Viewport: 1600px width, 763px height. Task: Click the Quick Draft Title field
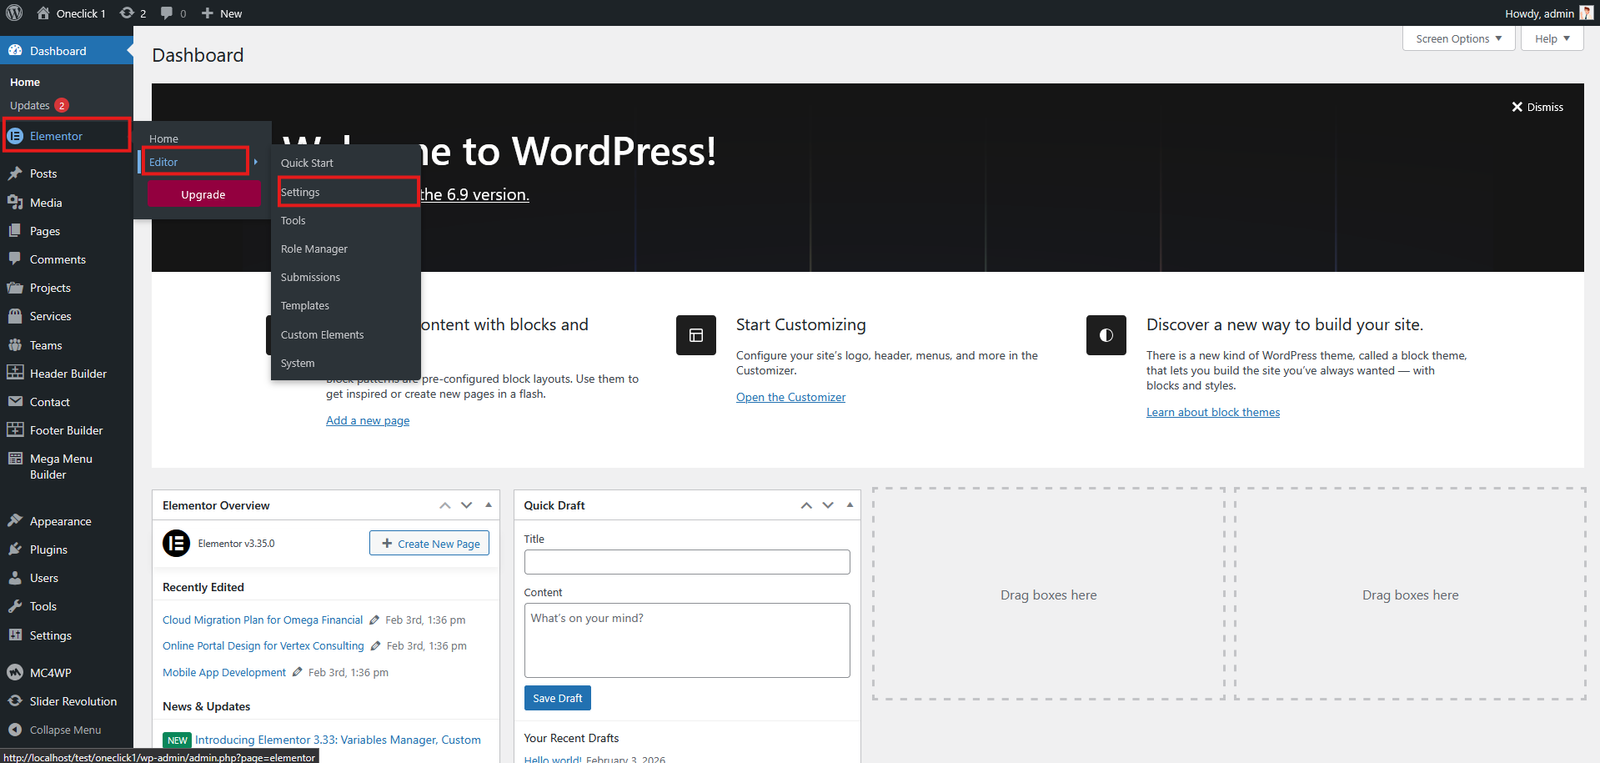tap(686, 562)
